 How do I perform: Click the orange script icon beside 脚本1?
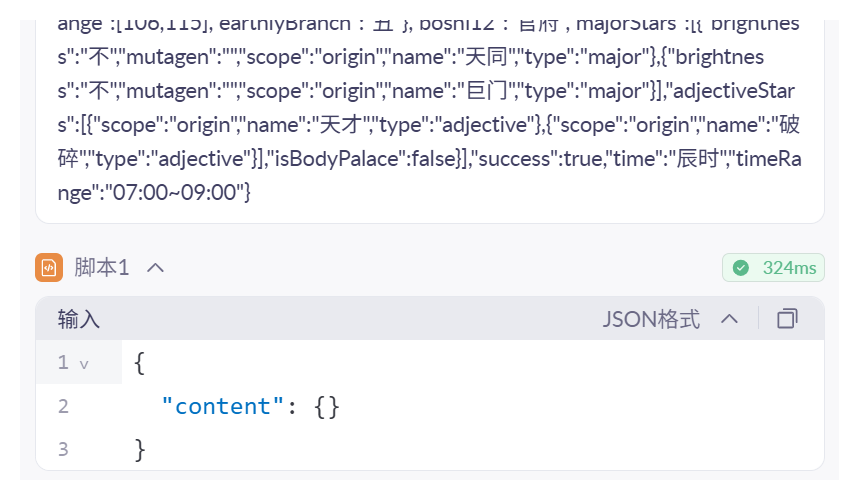49,268
